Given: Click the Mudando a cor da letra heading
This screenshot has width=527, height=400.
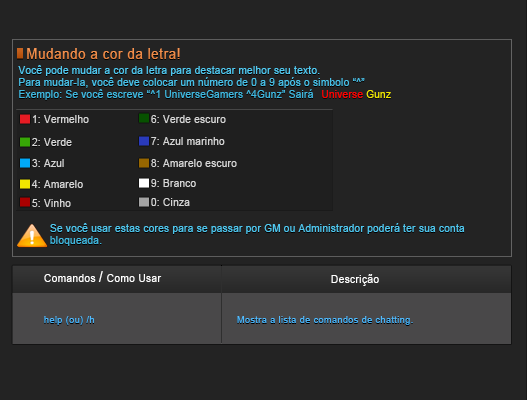Looking at the screenshot, I should coord(103,54).
